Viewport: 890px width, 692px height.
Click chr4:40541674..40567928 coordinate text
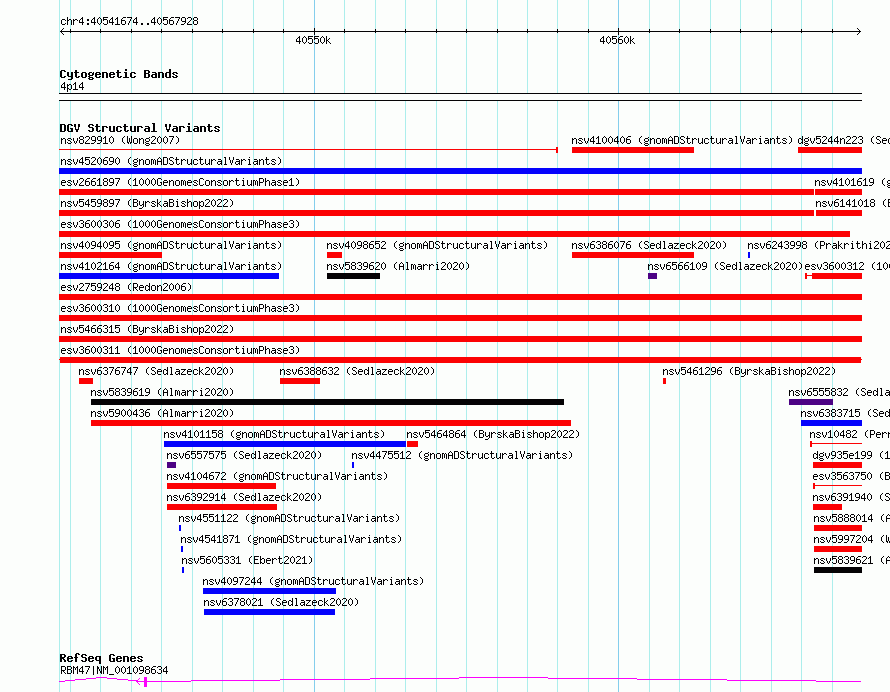pos(129,21)
